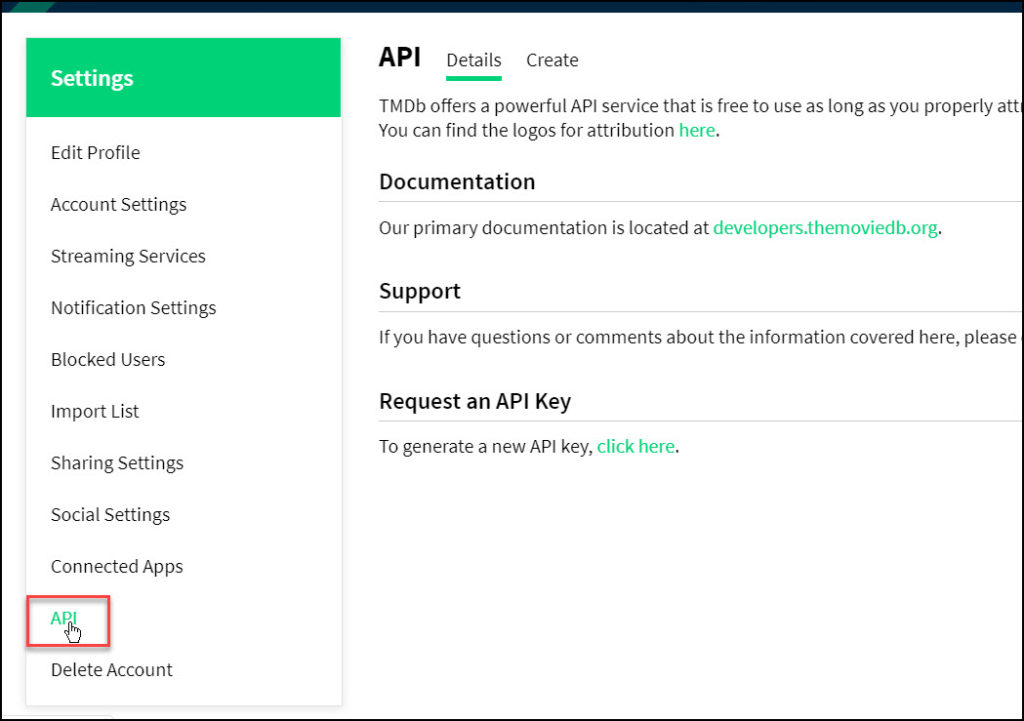1024x721 pixels.
Task: Open the attribution logos link labeled 'here'
Action: coord(696,130)
